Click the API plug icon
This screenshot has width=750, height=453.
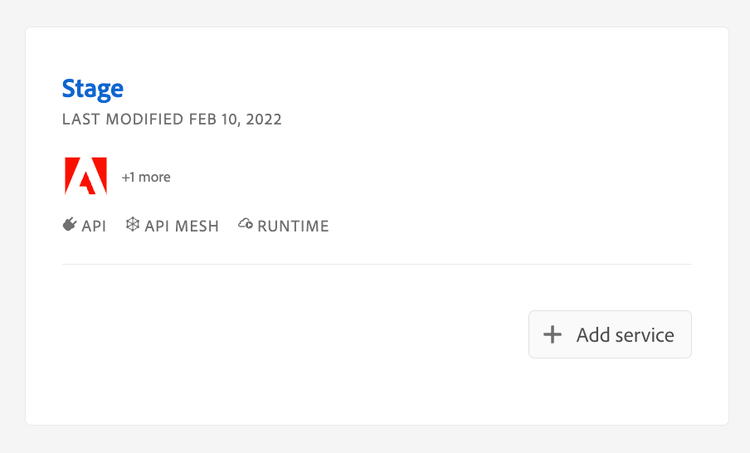tap(69, 225)
